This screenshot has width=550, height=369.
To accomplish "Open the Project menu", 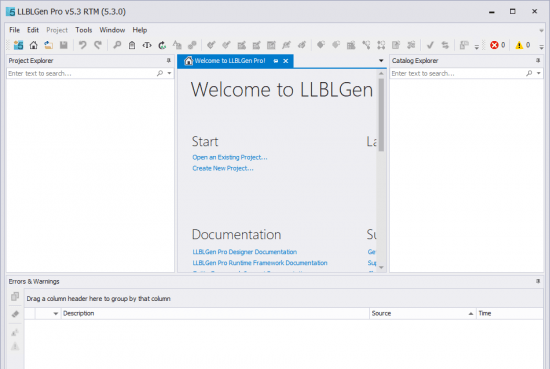I will pyautogui.click(x=57, y=30).
